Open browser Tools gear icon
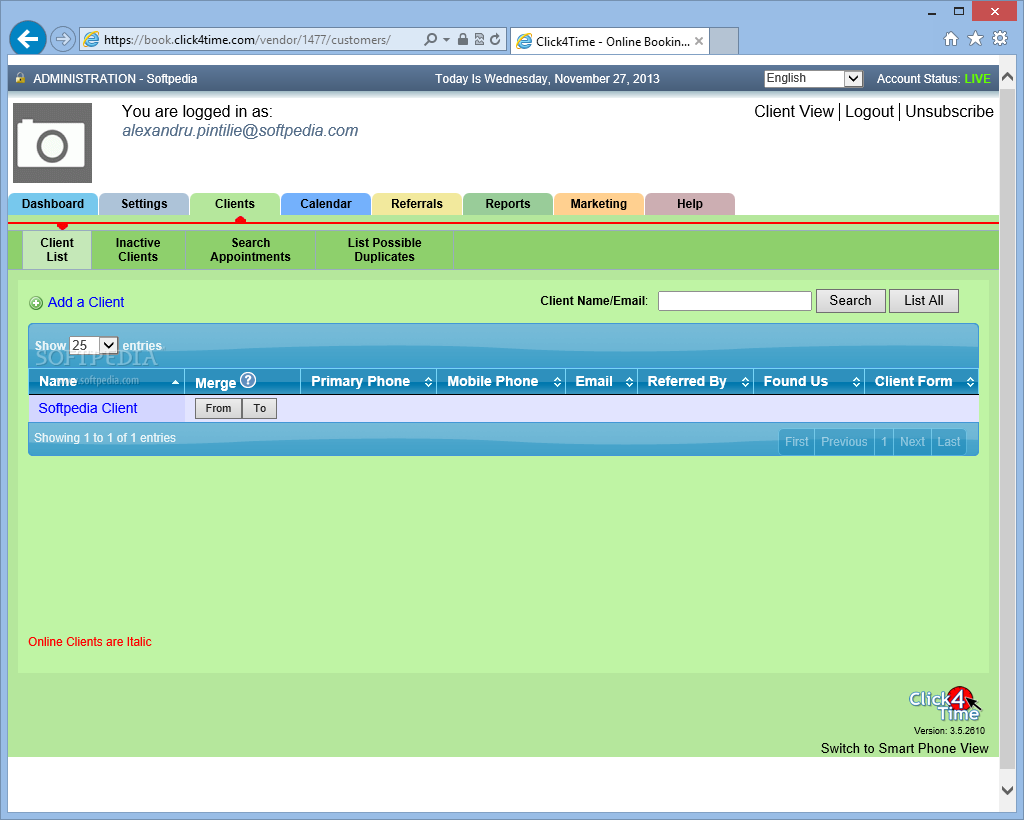The height and width of the screenshot is (820, 1024). tap(1000, 39)
